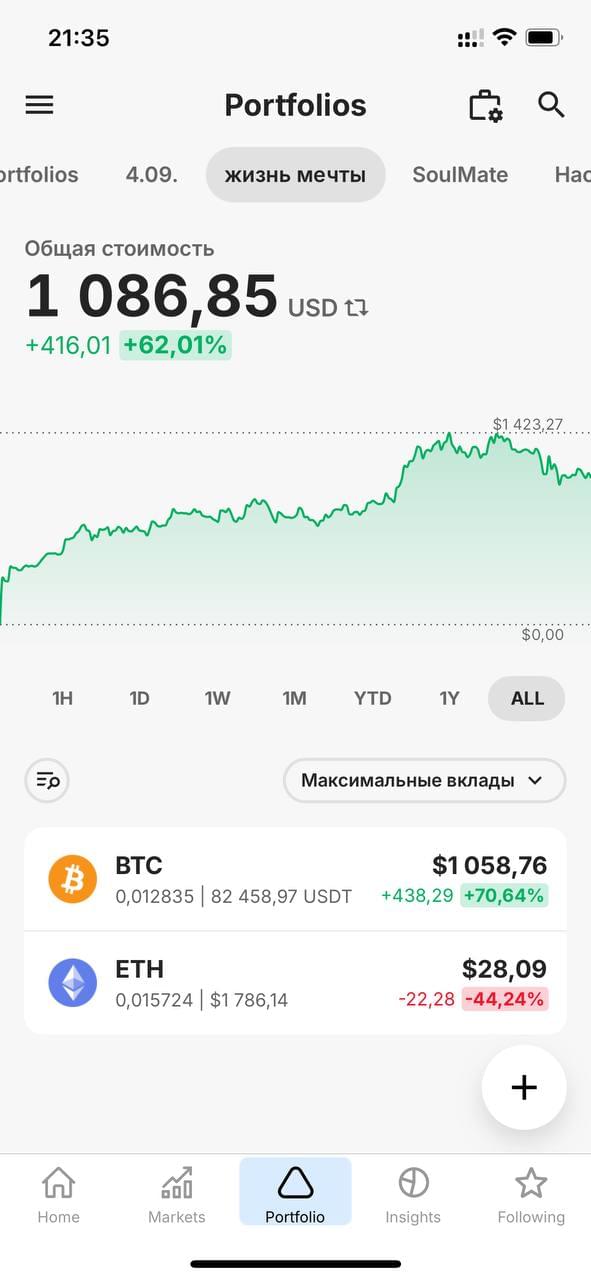Open portfolio settings briefcase icon
The image size is (591, 1280).
pos(485,105)
